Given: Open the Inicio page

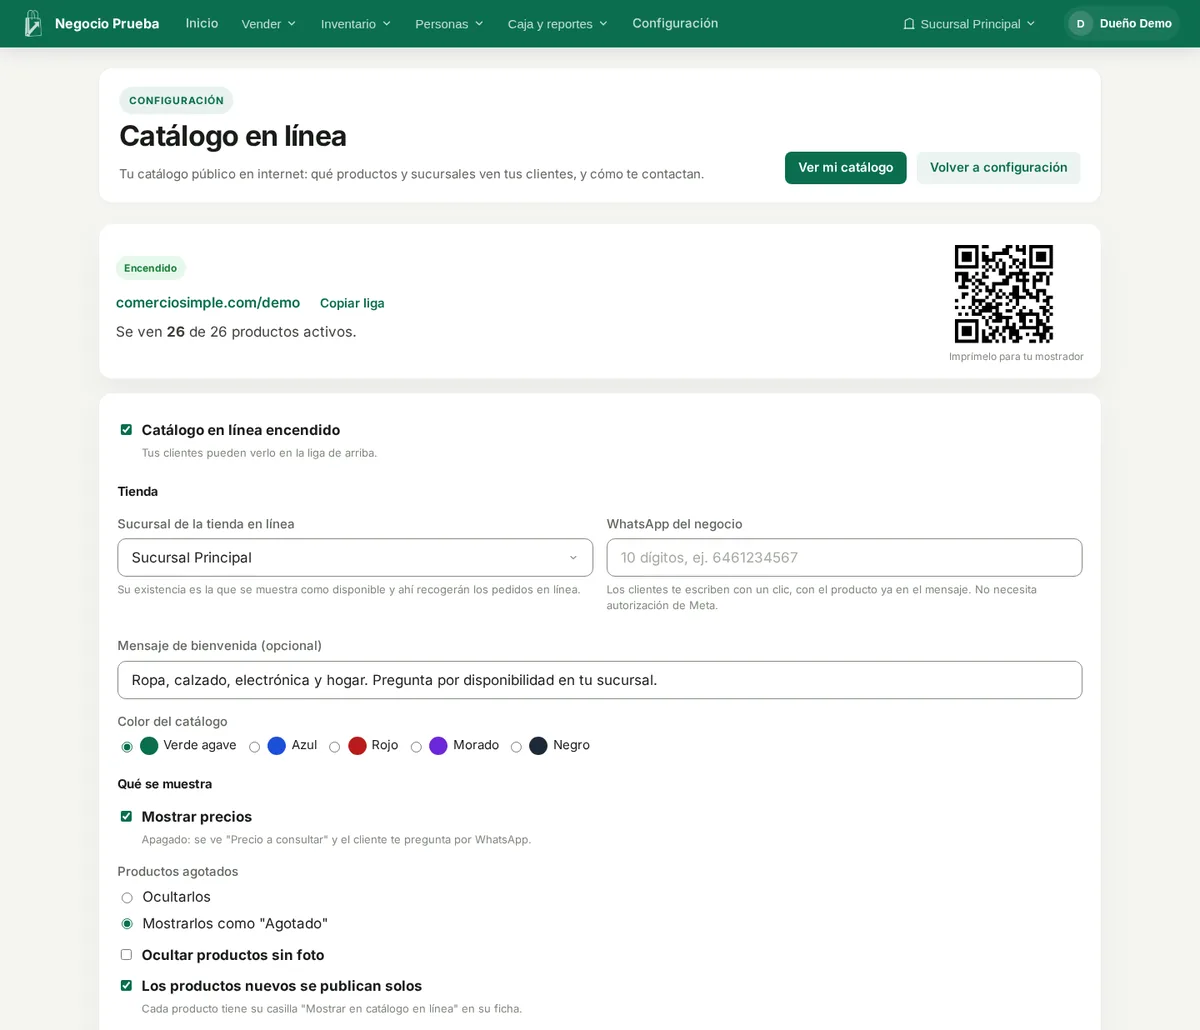Looking at the screenshot, I should pos(202,23).
